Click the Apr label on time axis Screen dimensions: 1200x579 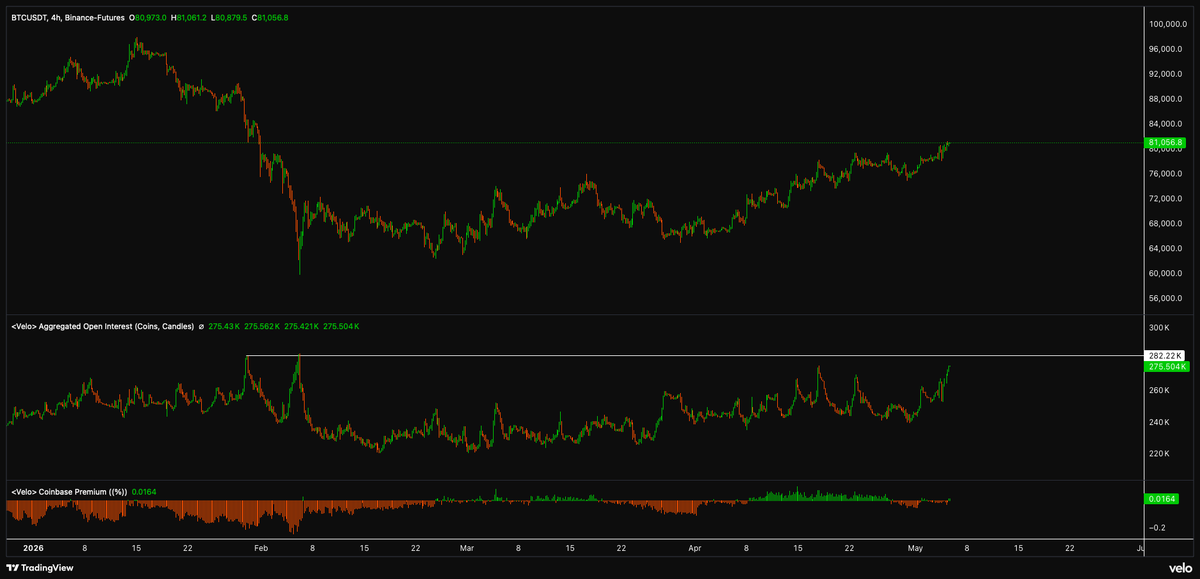click(x=696, y=548)
